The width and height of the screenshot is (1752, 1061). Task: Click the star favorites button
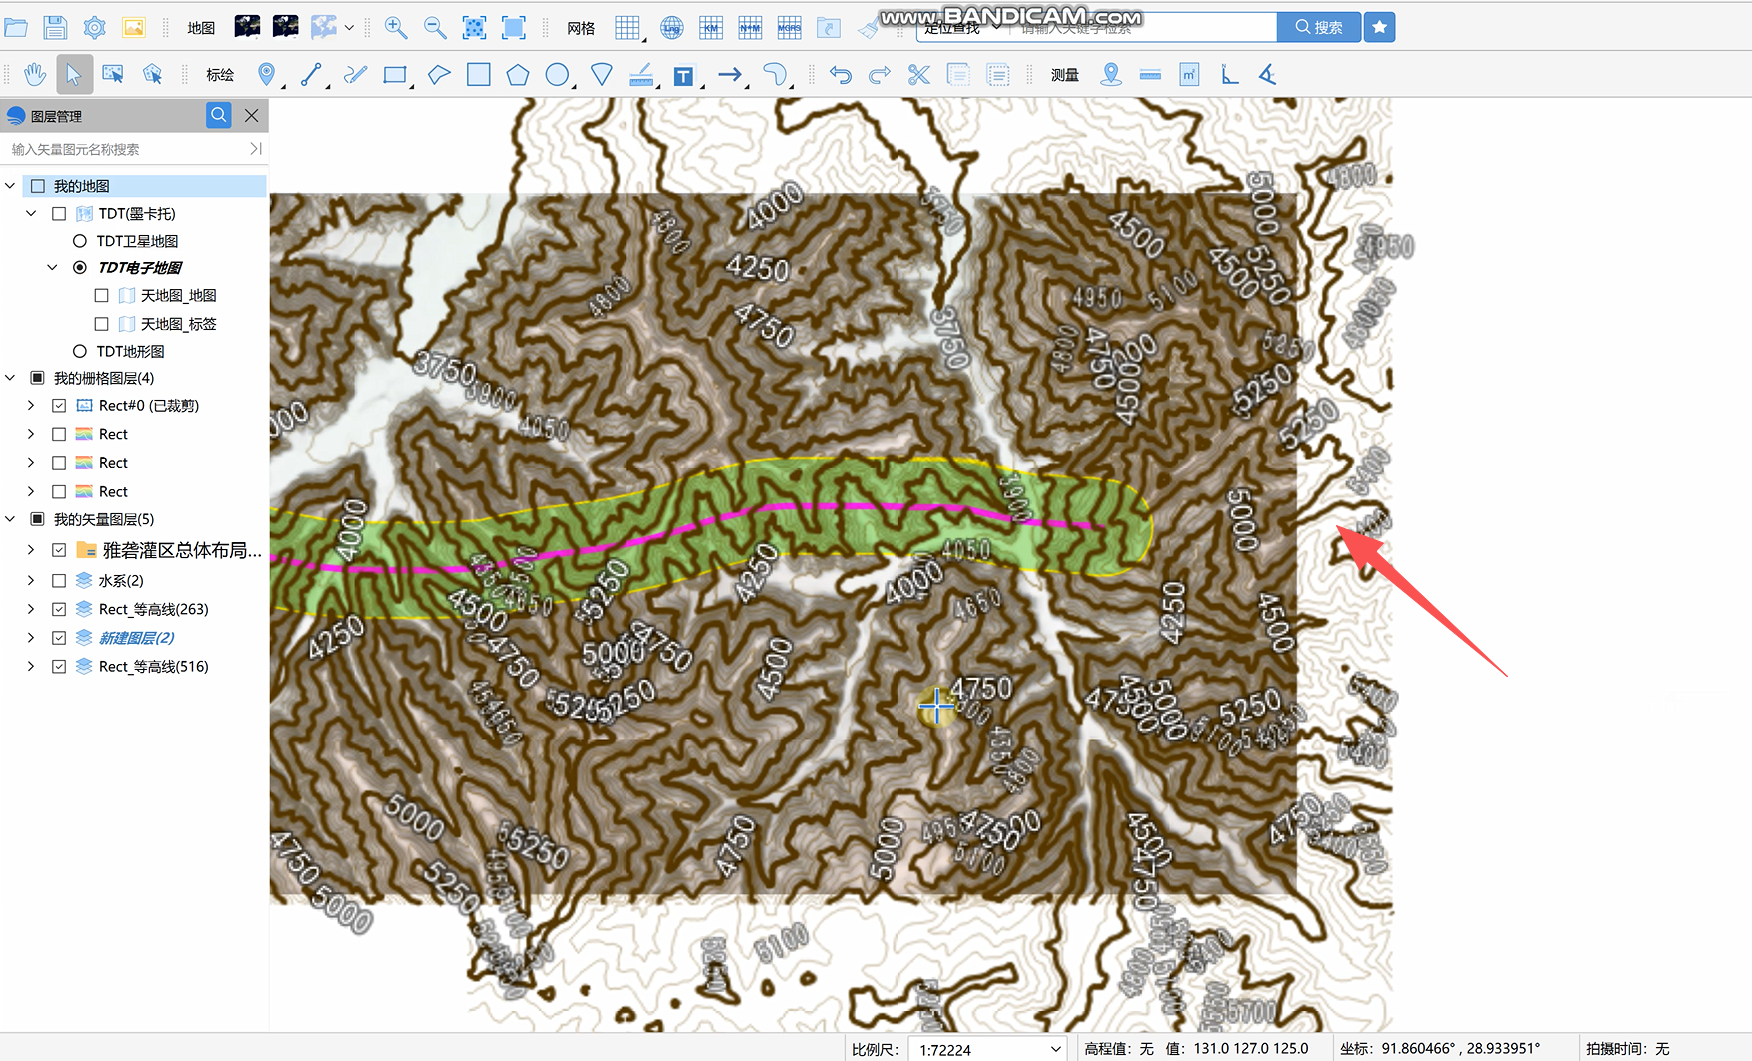pos(1379,27)
